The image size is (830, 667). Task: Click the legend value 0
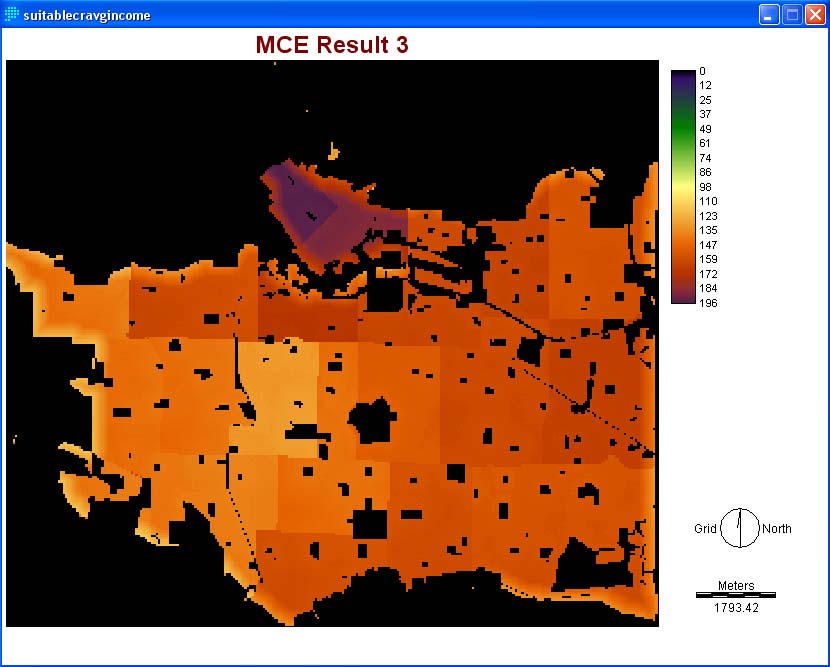coord(702,71)
